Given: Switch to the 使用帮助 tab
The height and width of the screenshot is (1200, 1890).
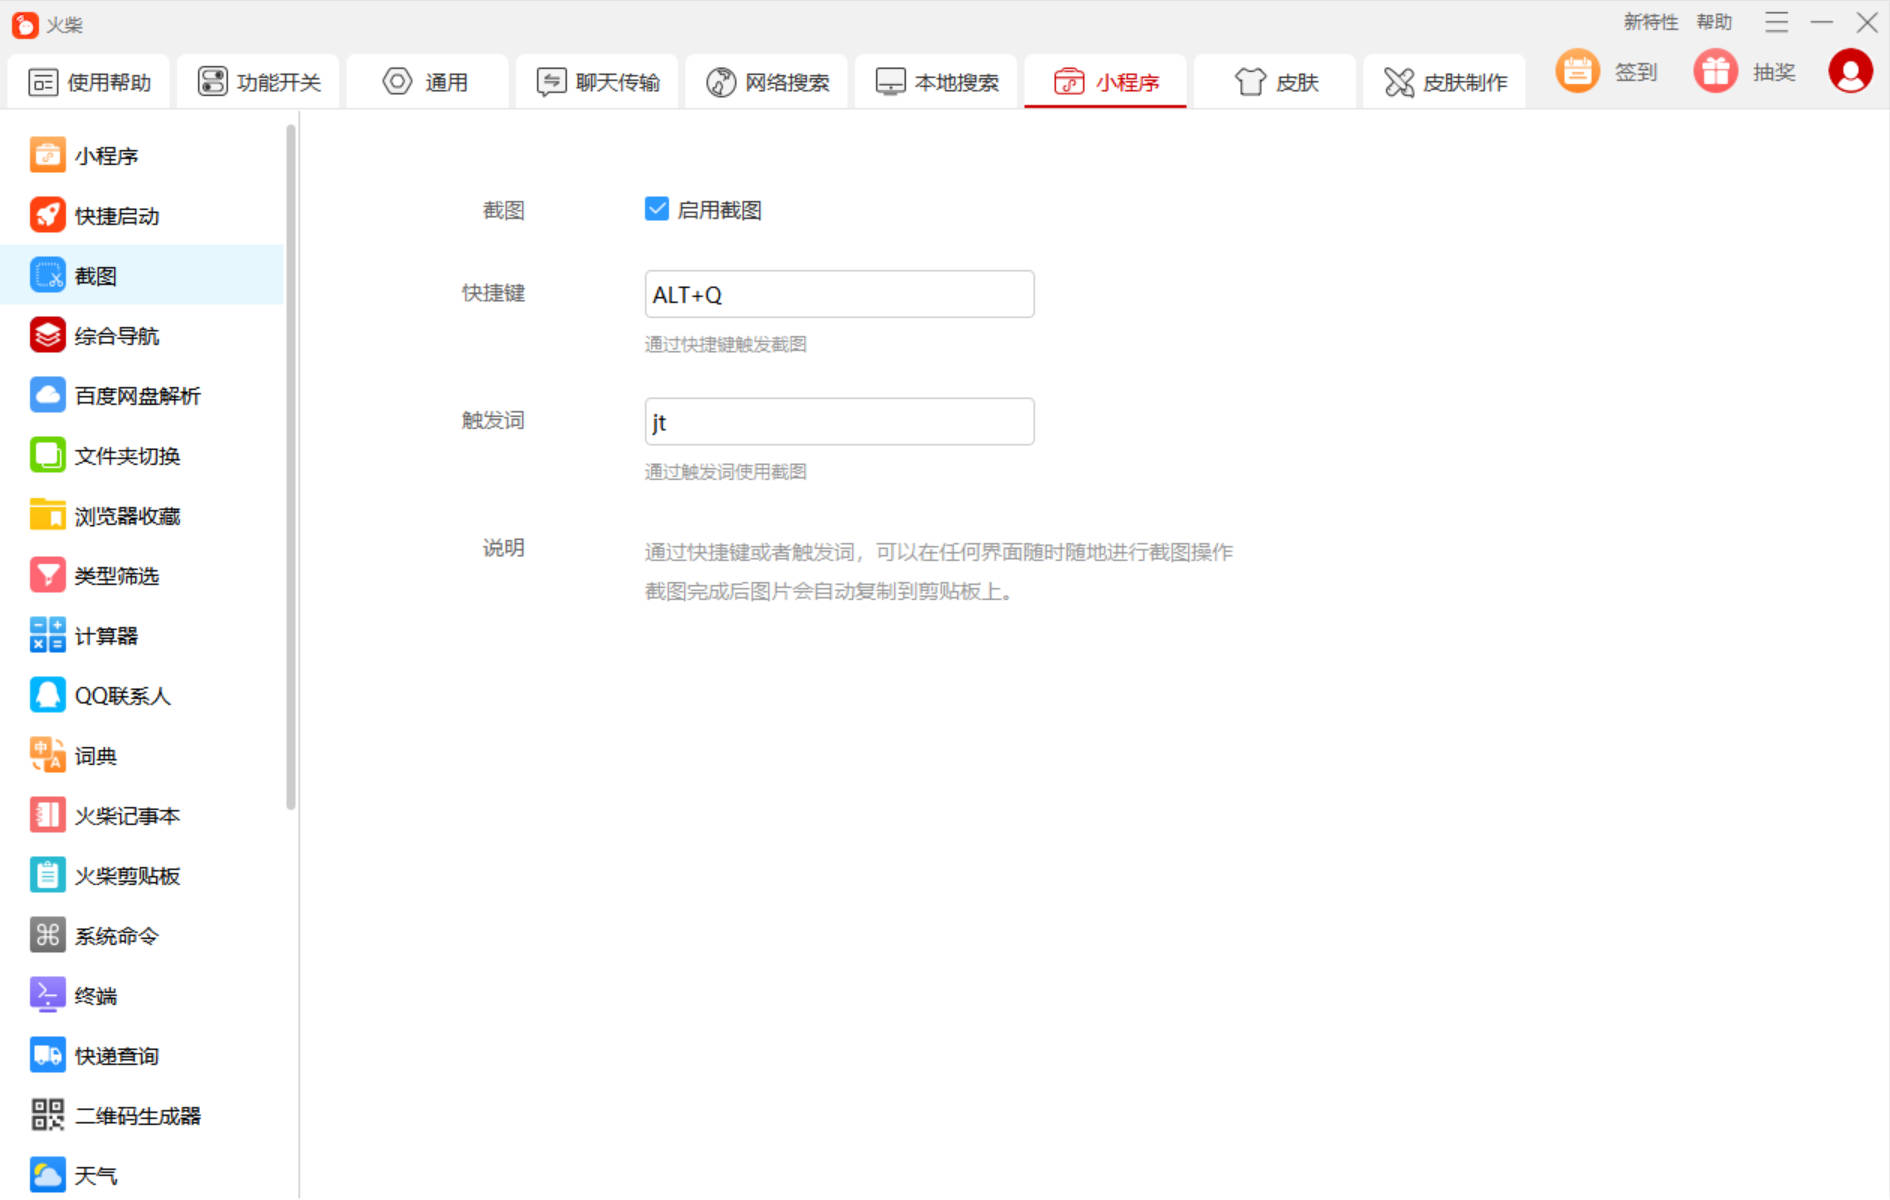Looking at the screenshot, I should (x=89, y=82).
